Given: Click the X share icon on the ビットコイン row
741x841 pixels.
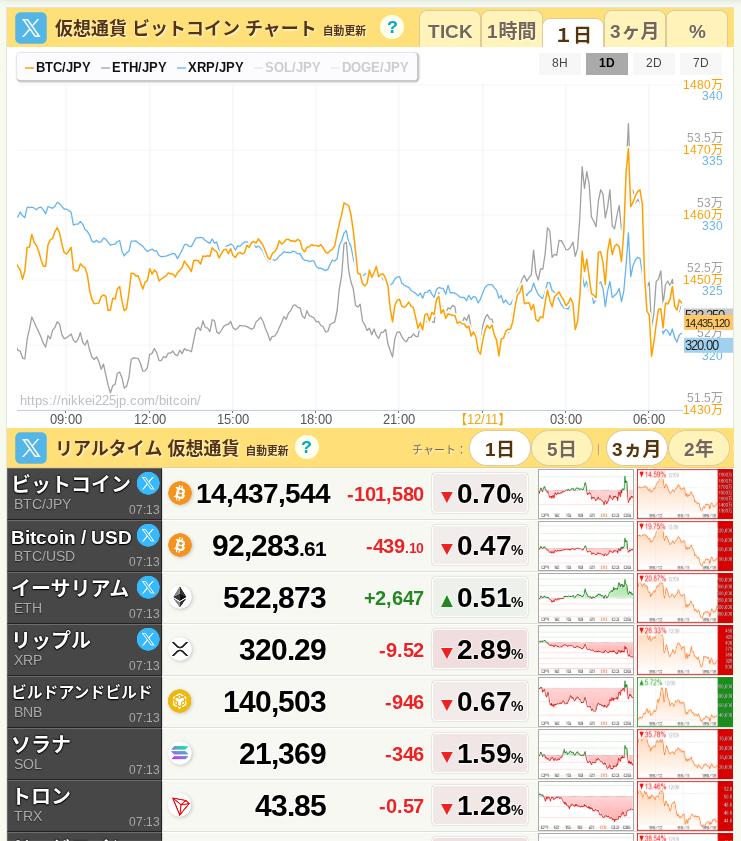Looking at the screenshot, I should 148,484.
